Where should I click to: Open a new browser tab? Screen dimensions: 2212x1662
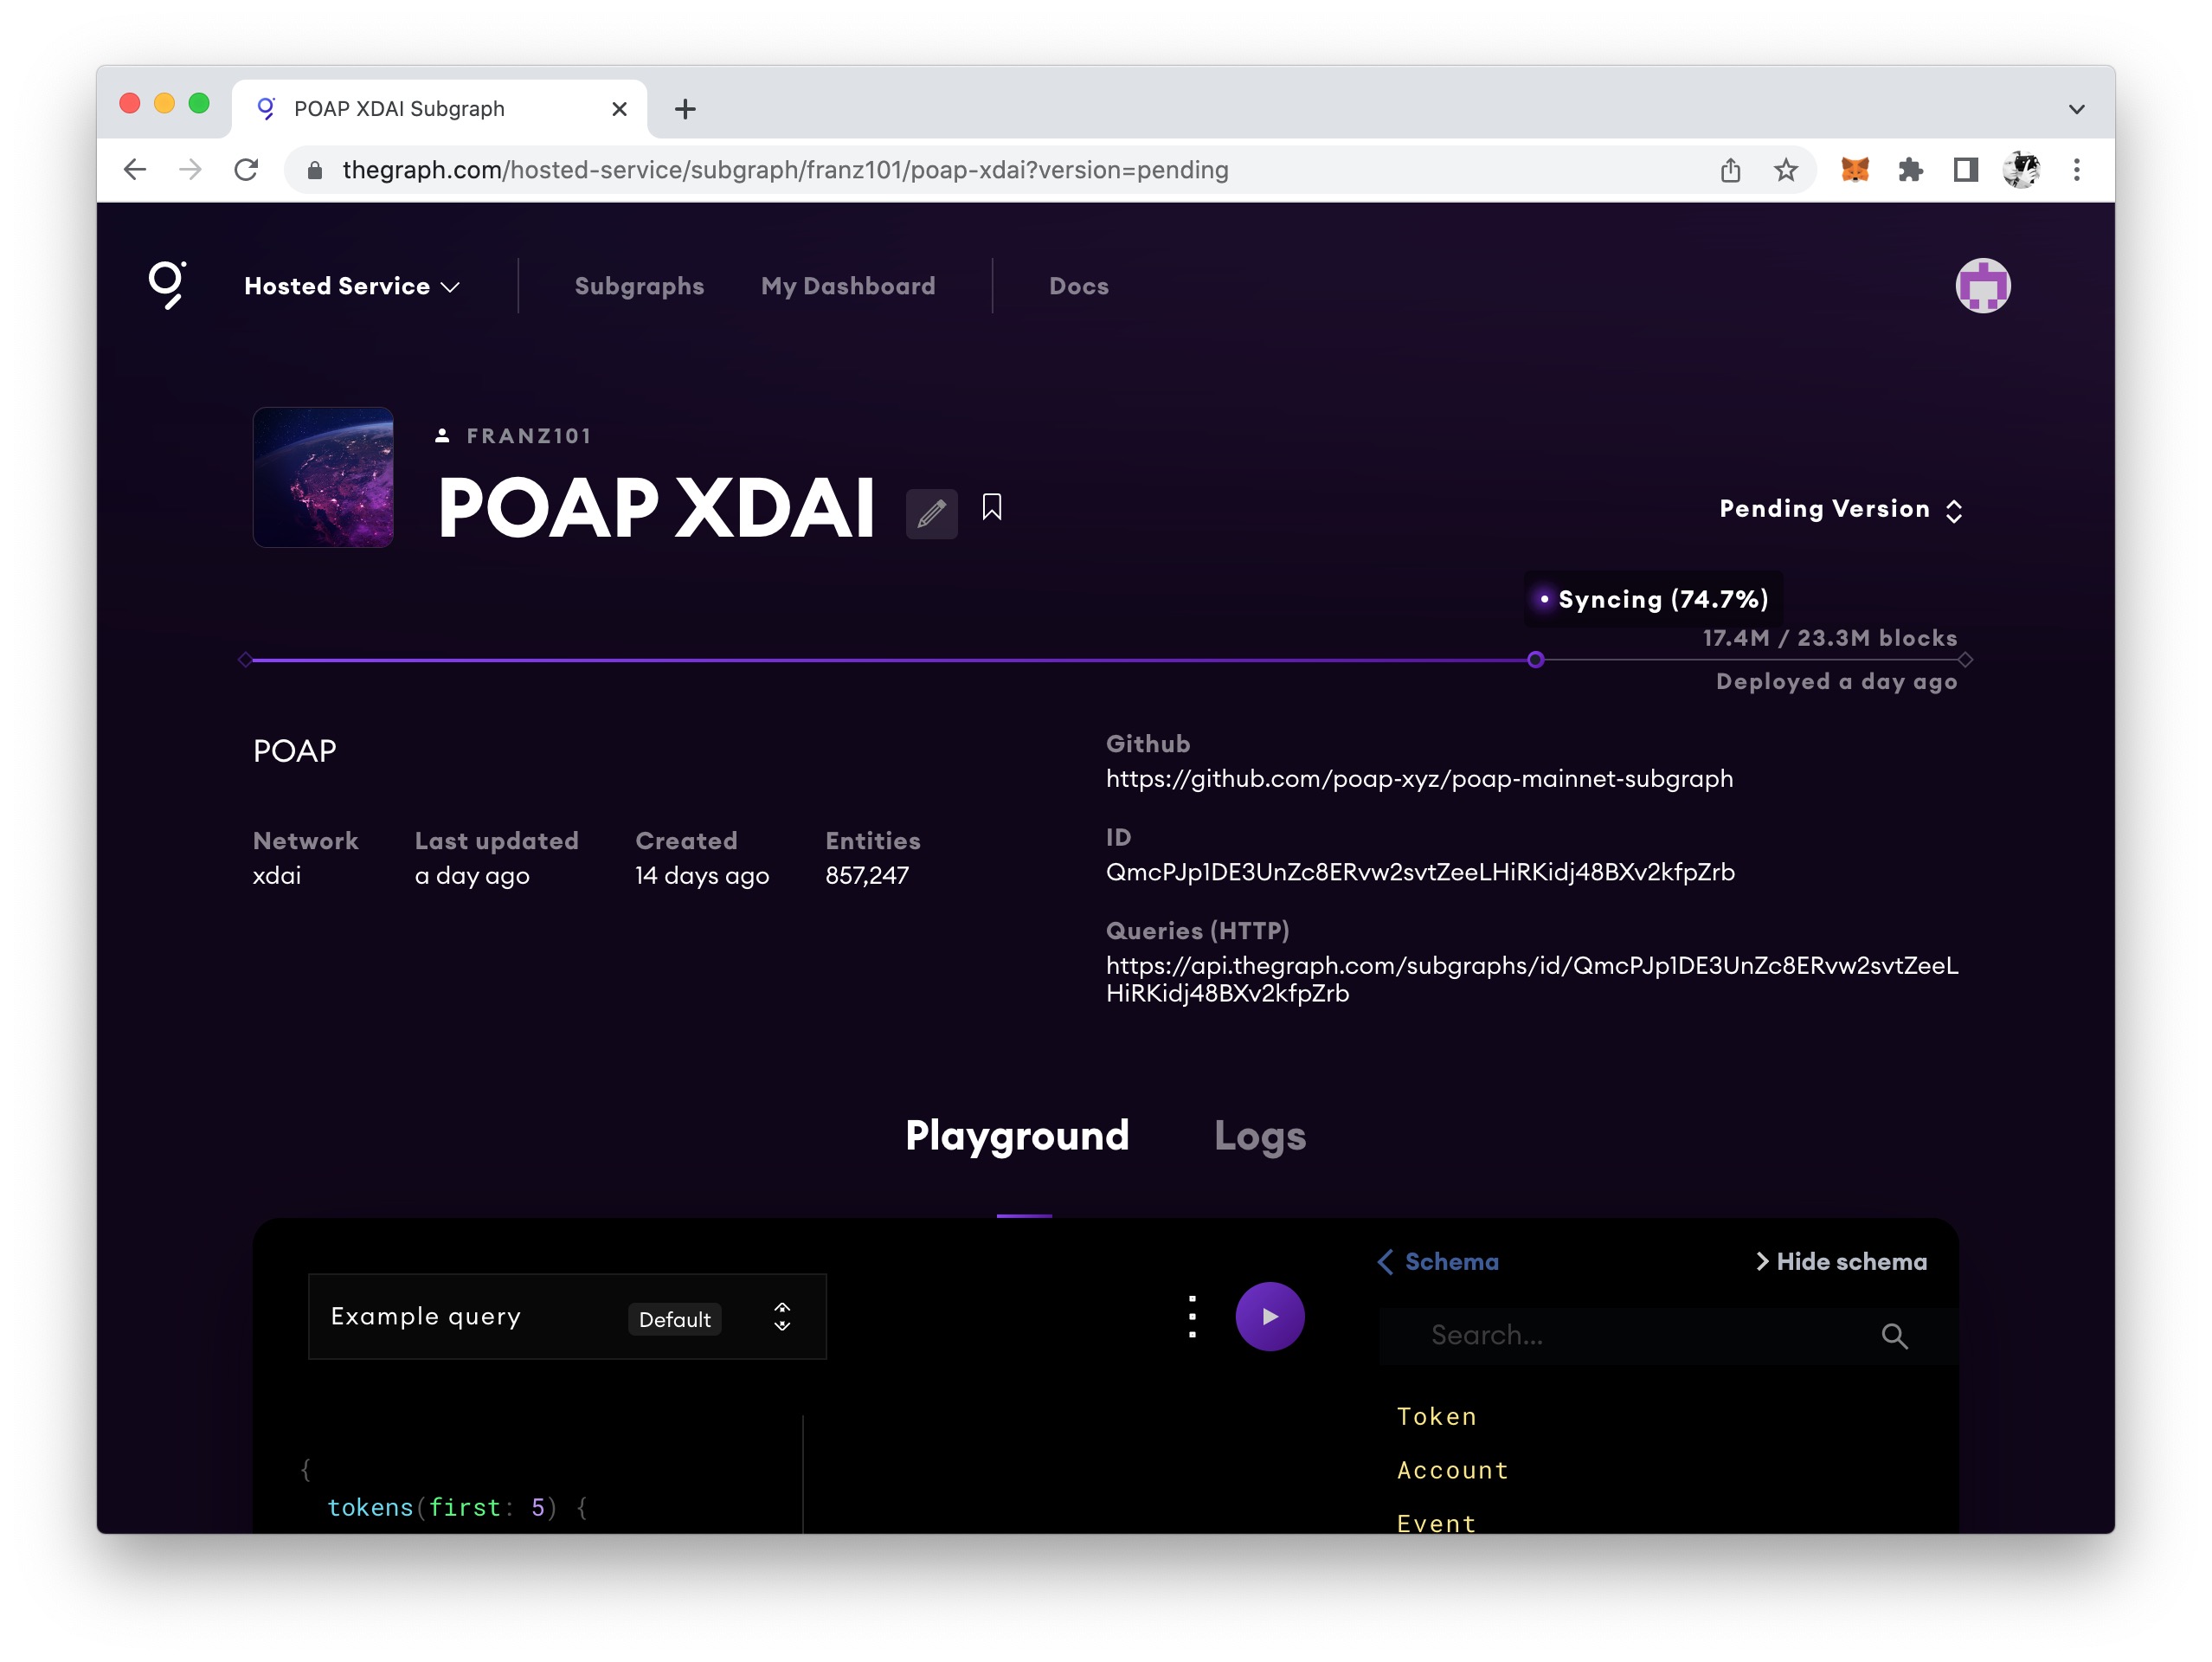[x=685, y=109]
